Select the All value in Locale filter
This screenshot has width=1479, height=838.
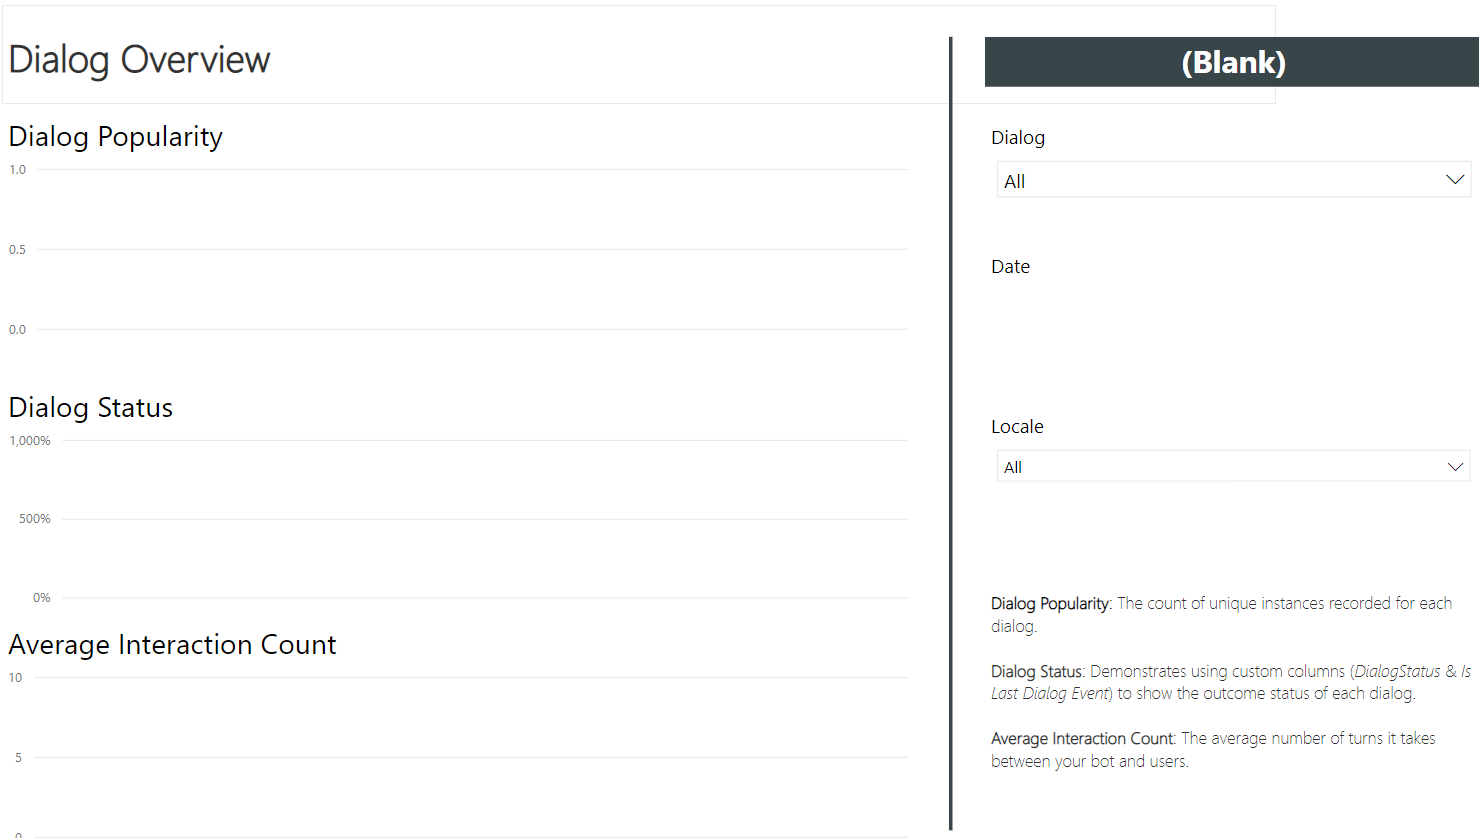click(1012, 467)
